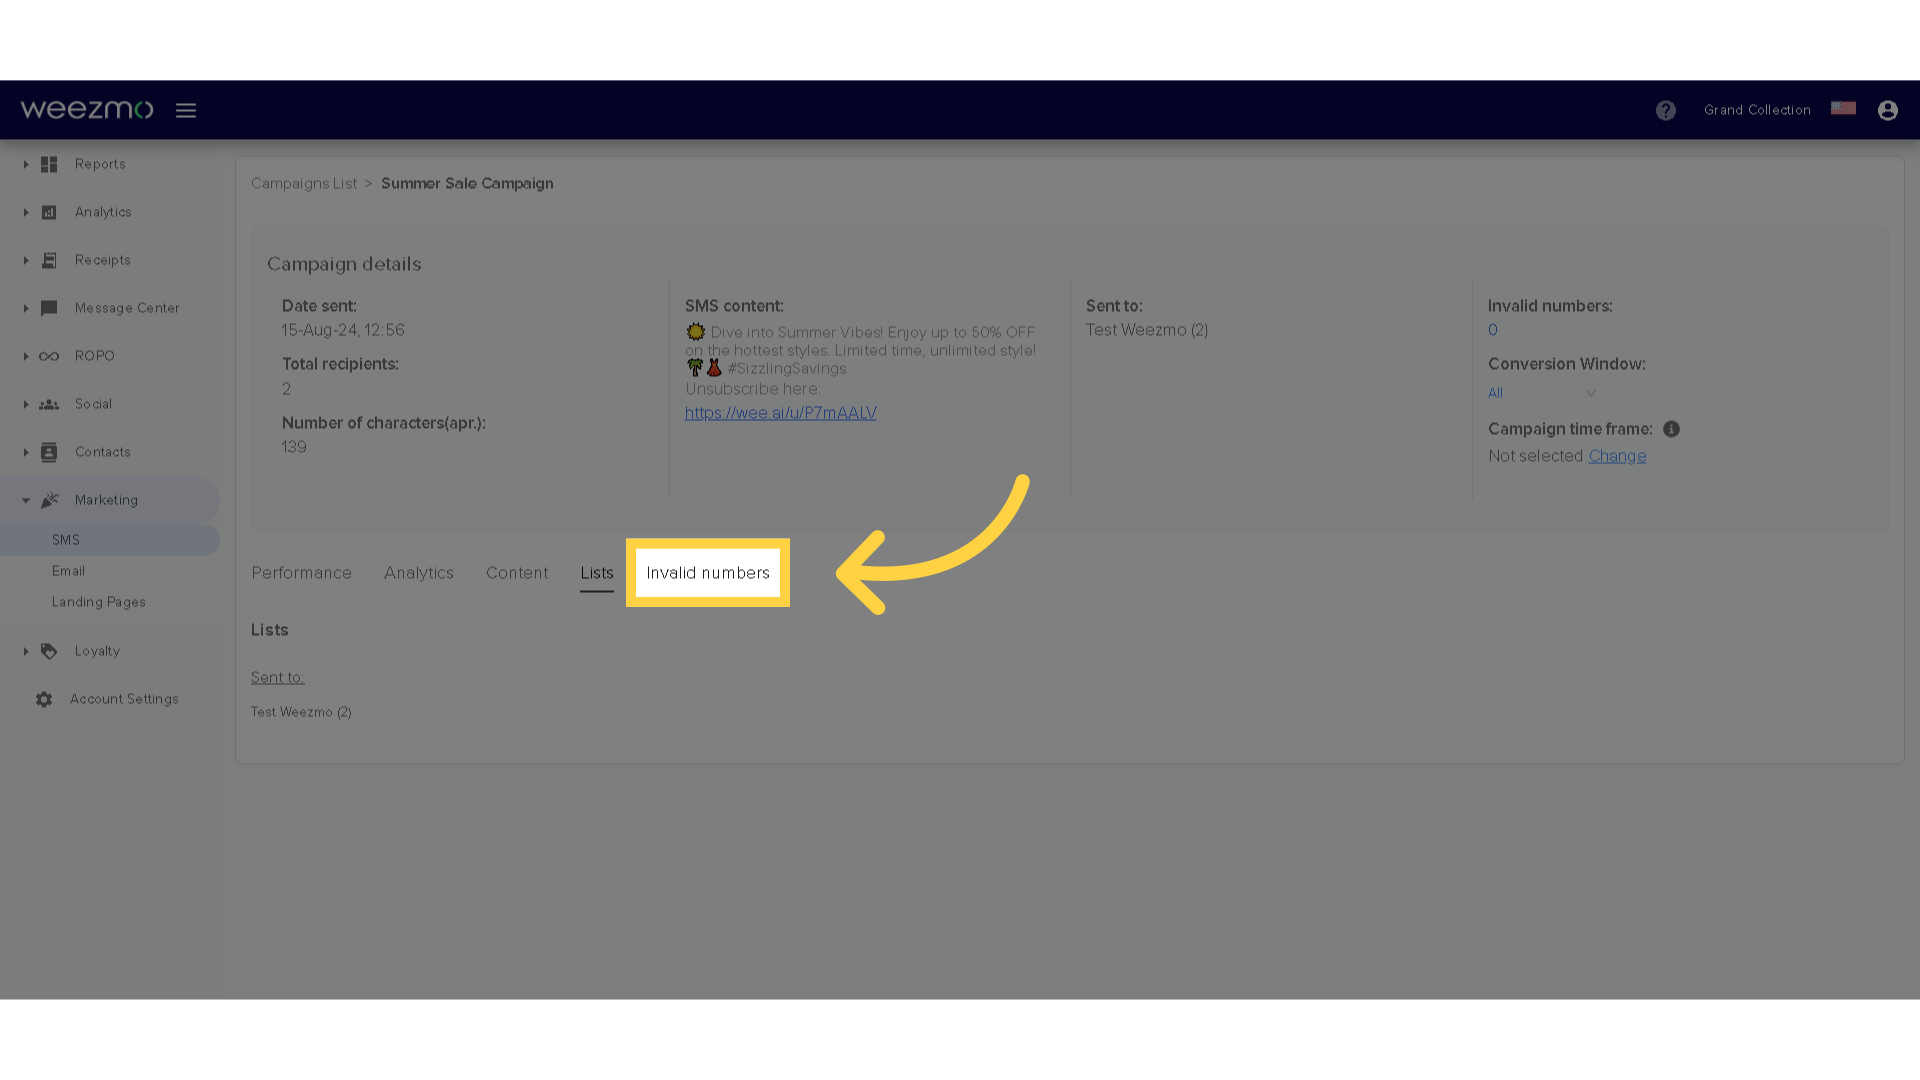The height and width of the screenshot is (1080, 1920).
Task: Expand the Social menu arrow
Action: [26, 404]
